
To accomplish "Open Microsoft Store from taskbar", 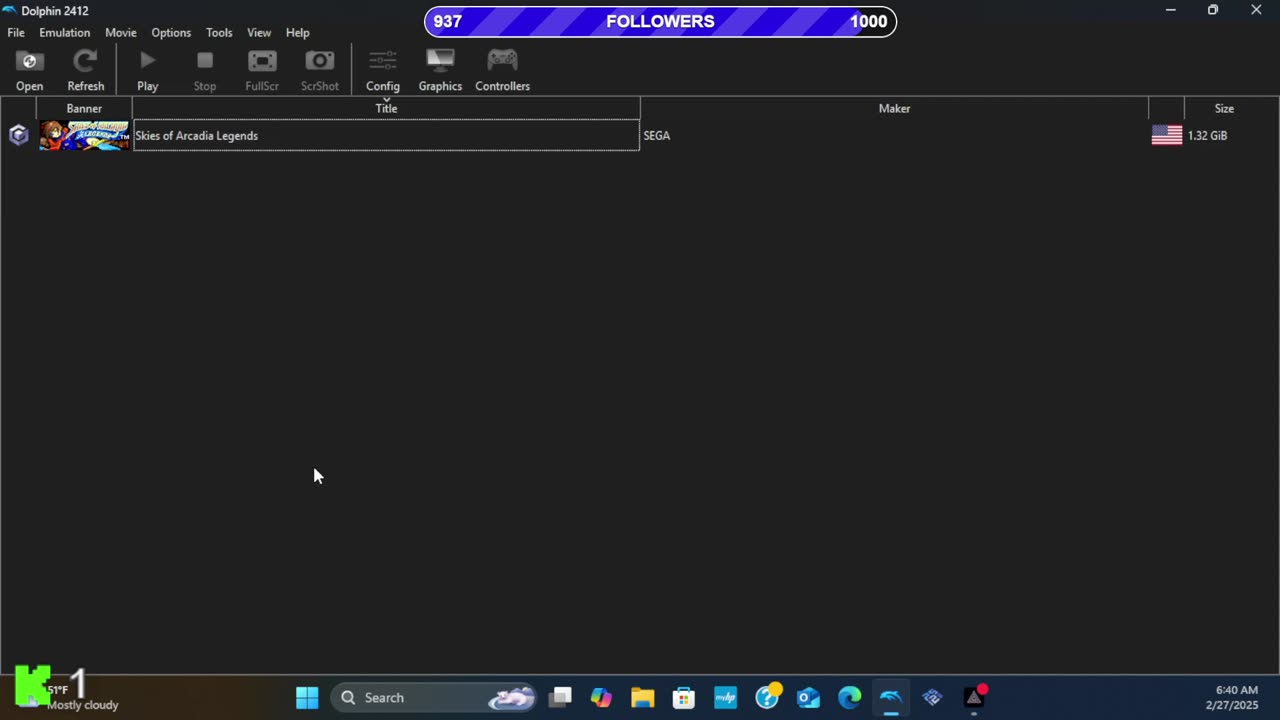I will 684,697.
